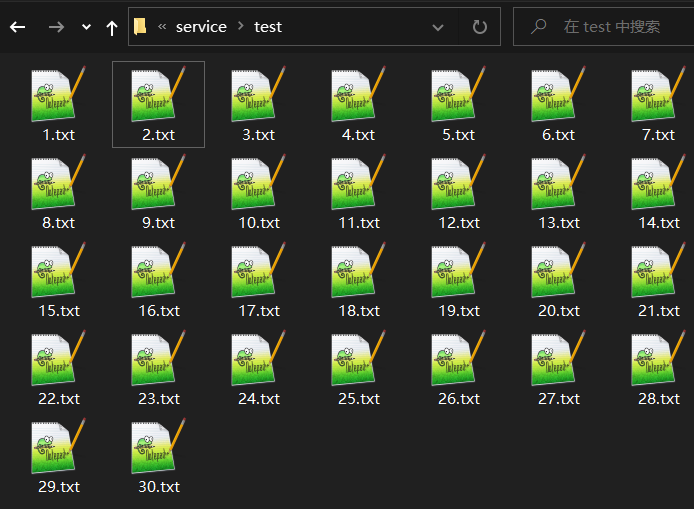
Task: Select the 2.txt file
Action: click(158, 104)
